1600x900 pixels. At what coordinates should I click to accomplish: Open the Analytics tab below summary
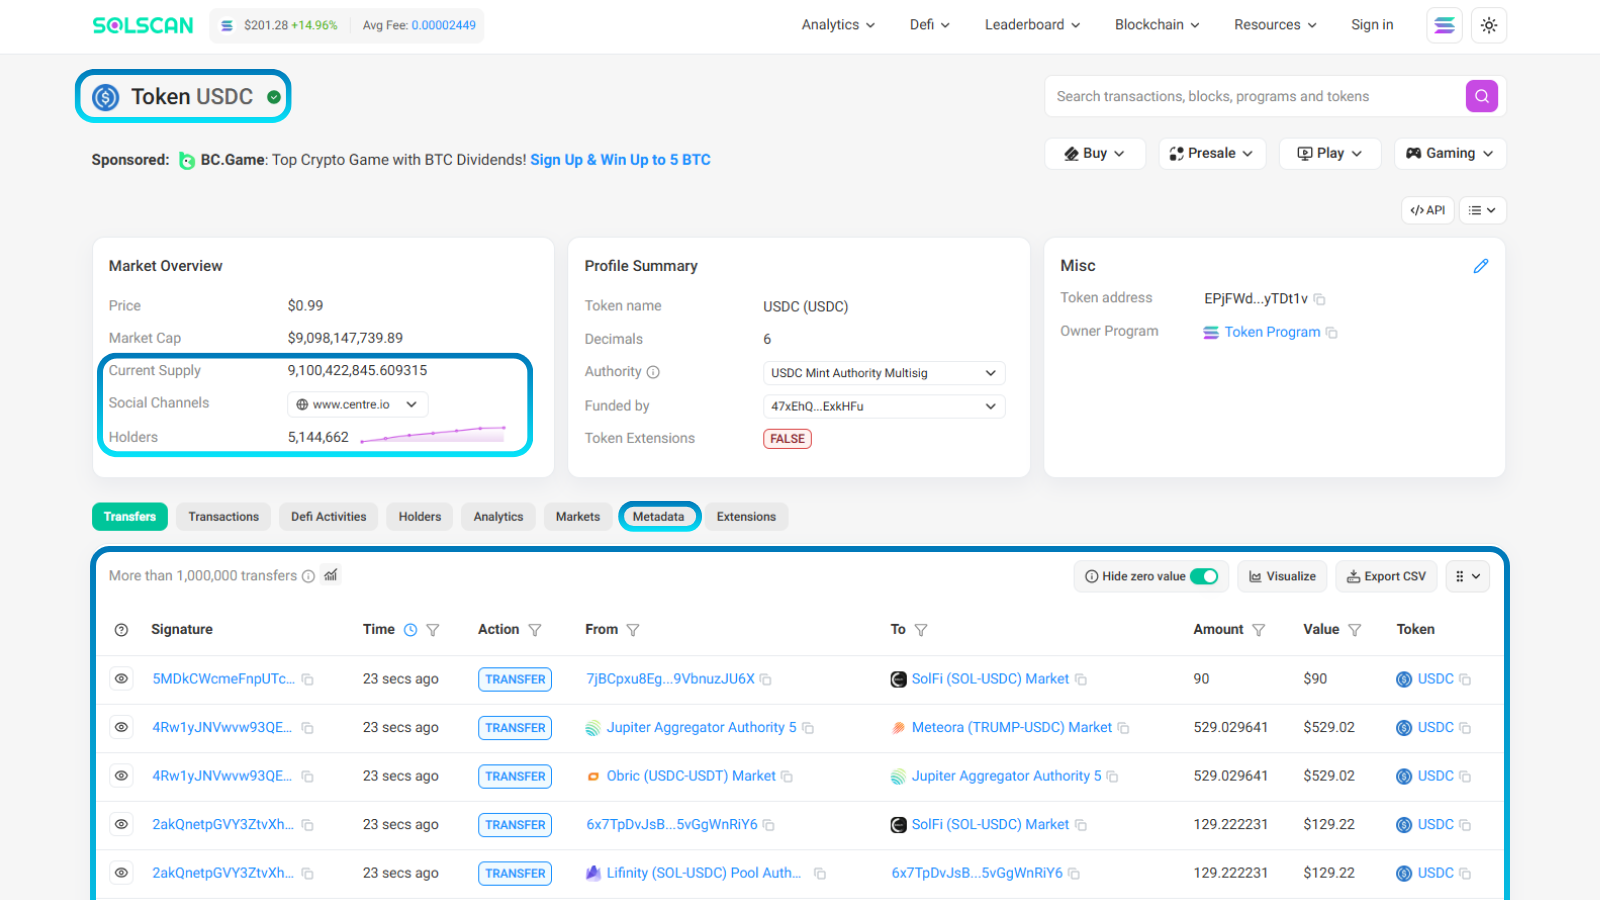click(x=498, y=517)
